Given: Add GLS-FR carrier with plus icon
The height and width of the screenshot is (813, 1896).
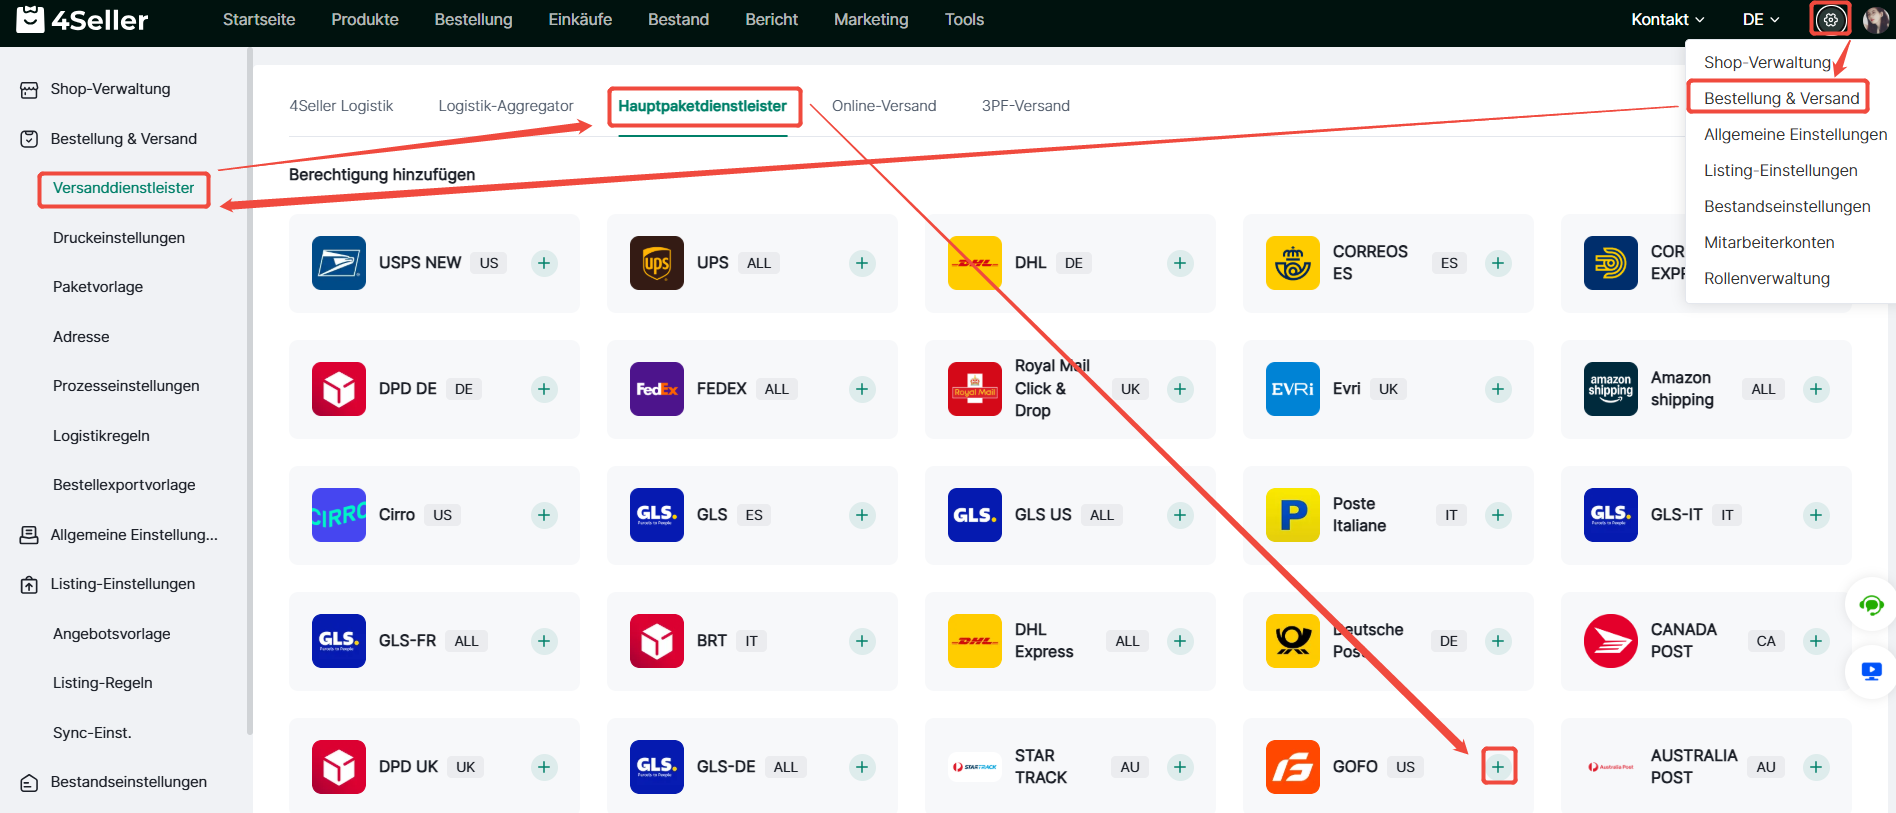Looking at the screenshot, I should click(544, 641).
